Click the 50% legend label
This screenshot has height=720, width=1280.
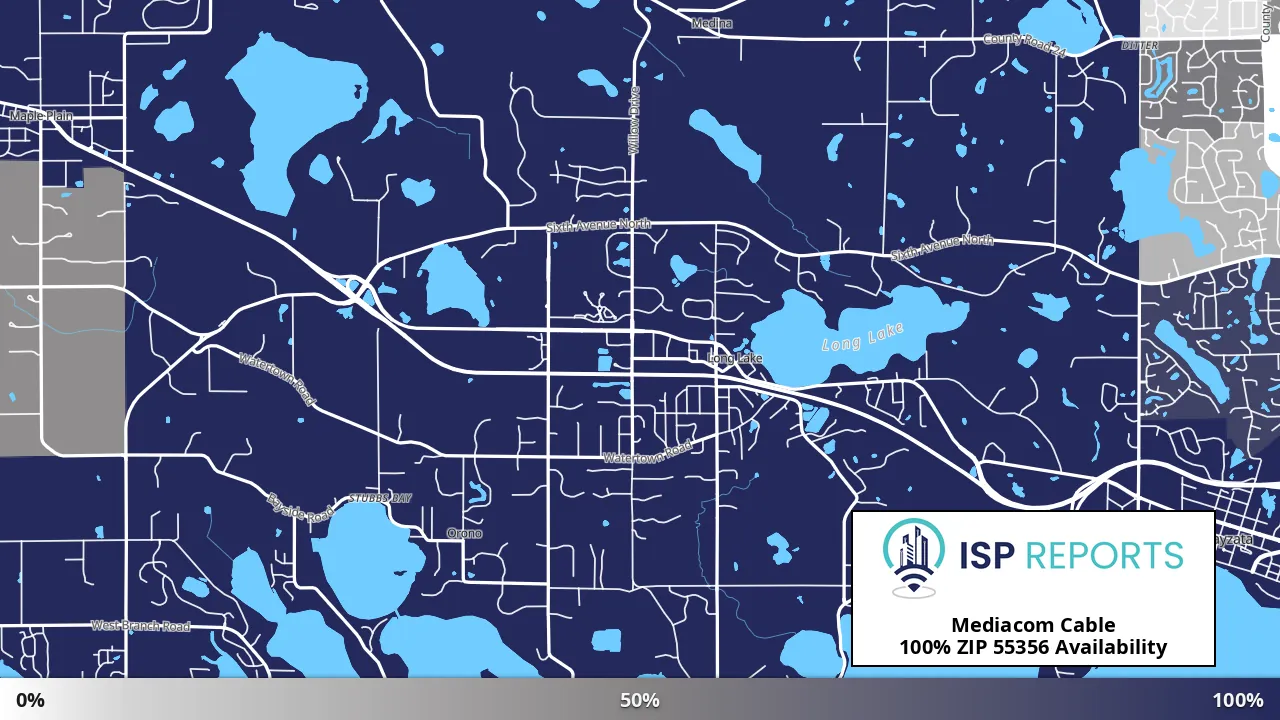[x=640, y=700]
